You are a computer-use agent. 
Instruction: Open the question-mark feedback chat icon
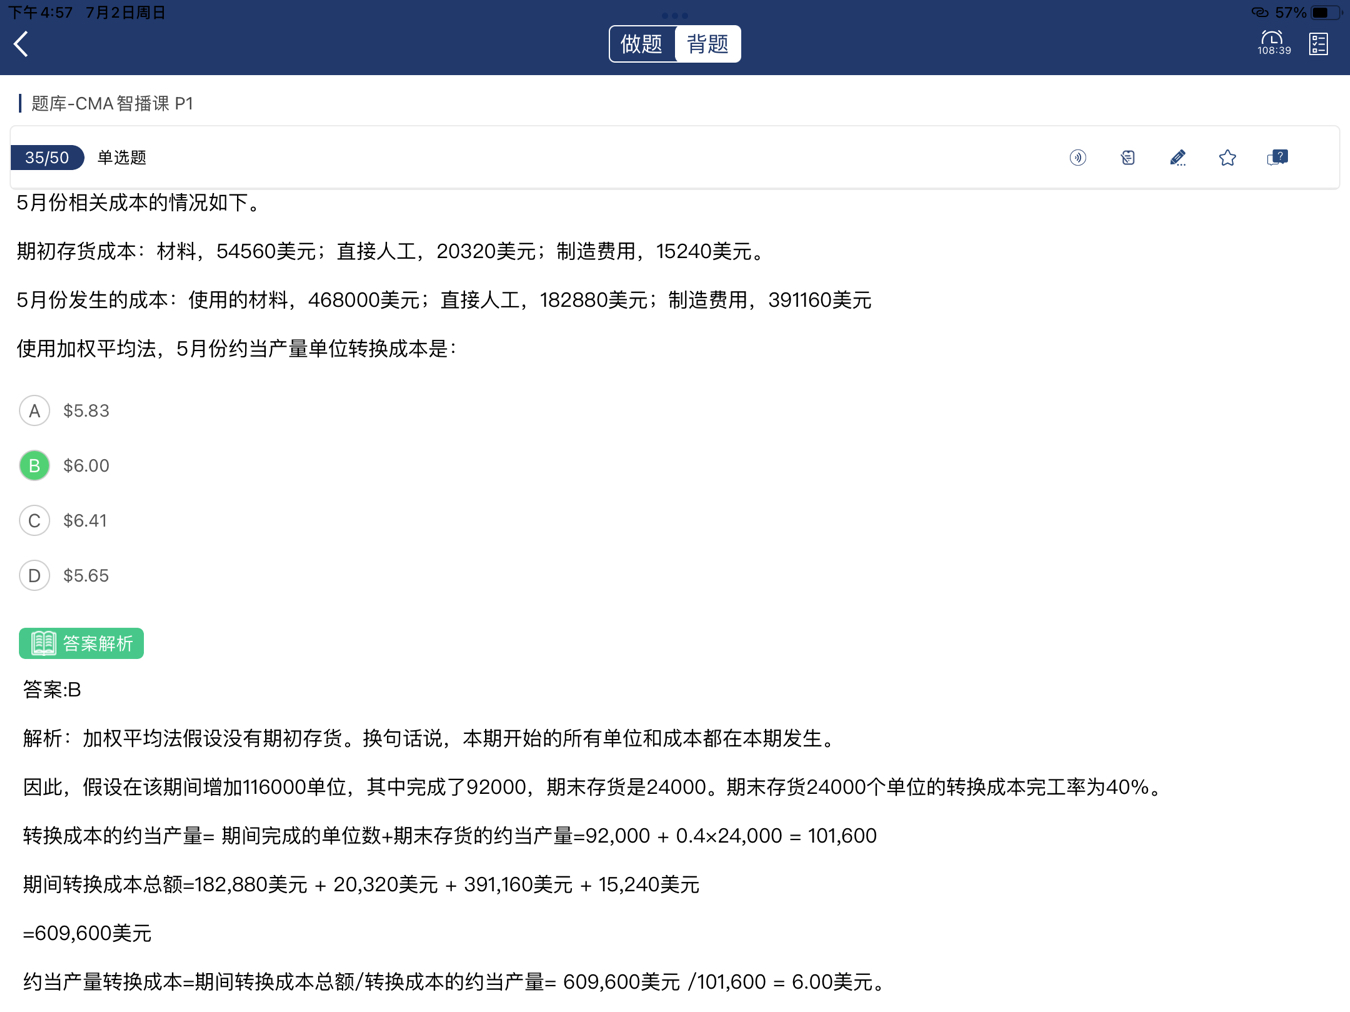(1277, 158)
